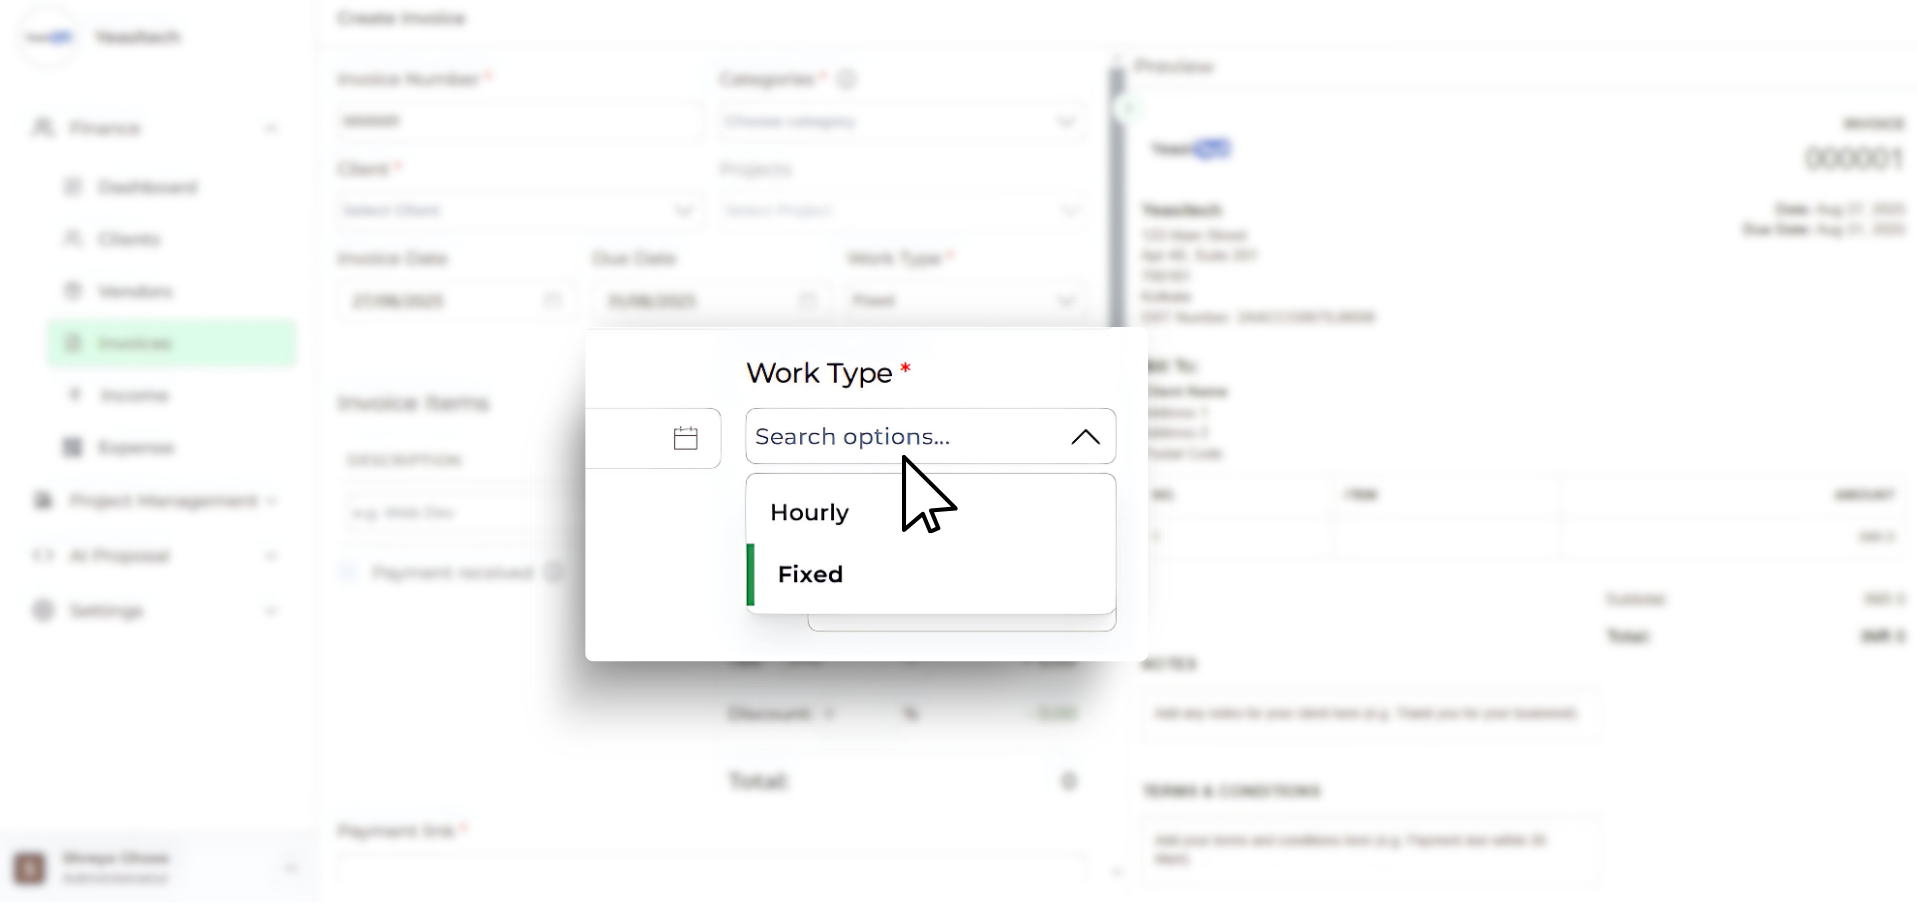Open the calendar icon in zoomed date field

click(x=685, y=438)
